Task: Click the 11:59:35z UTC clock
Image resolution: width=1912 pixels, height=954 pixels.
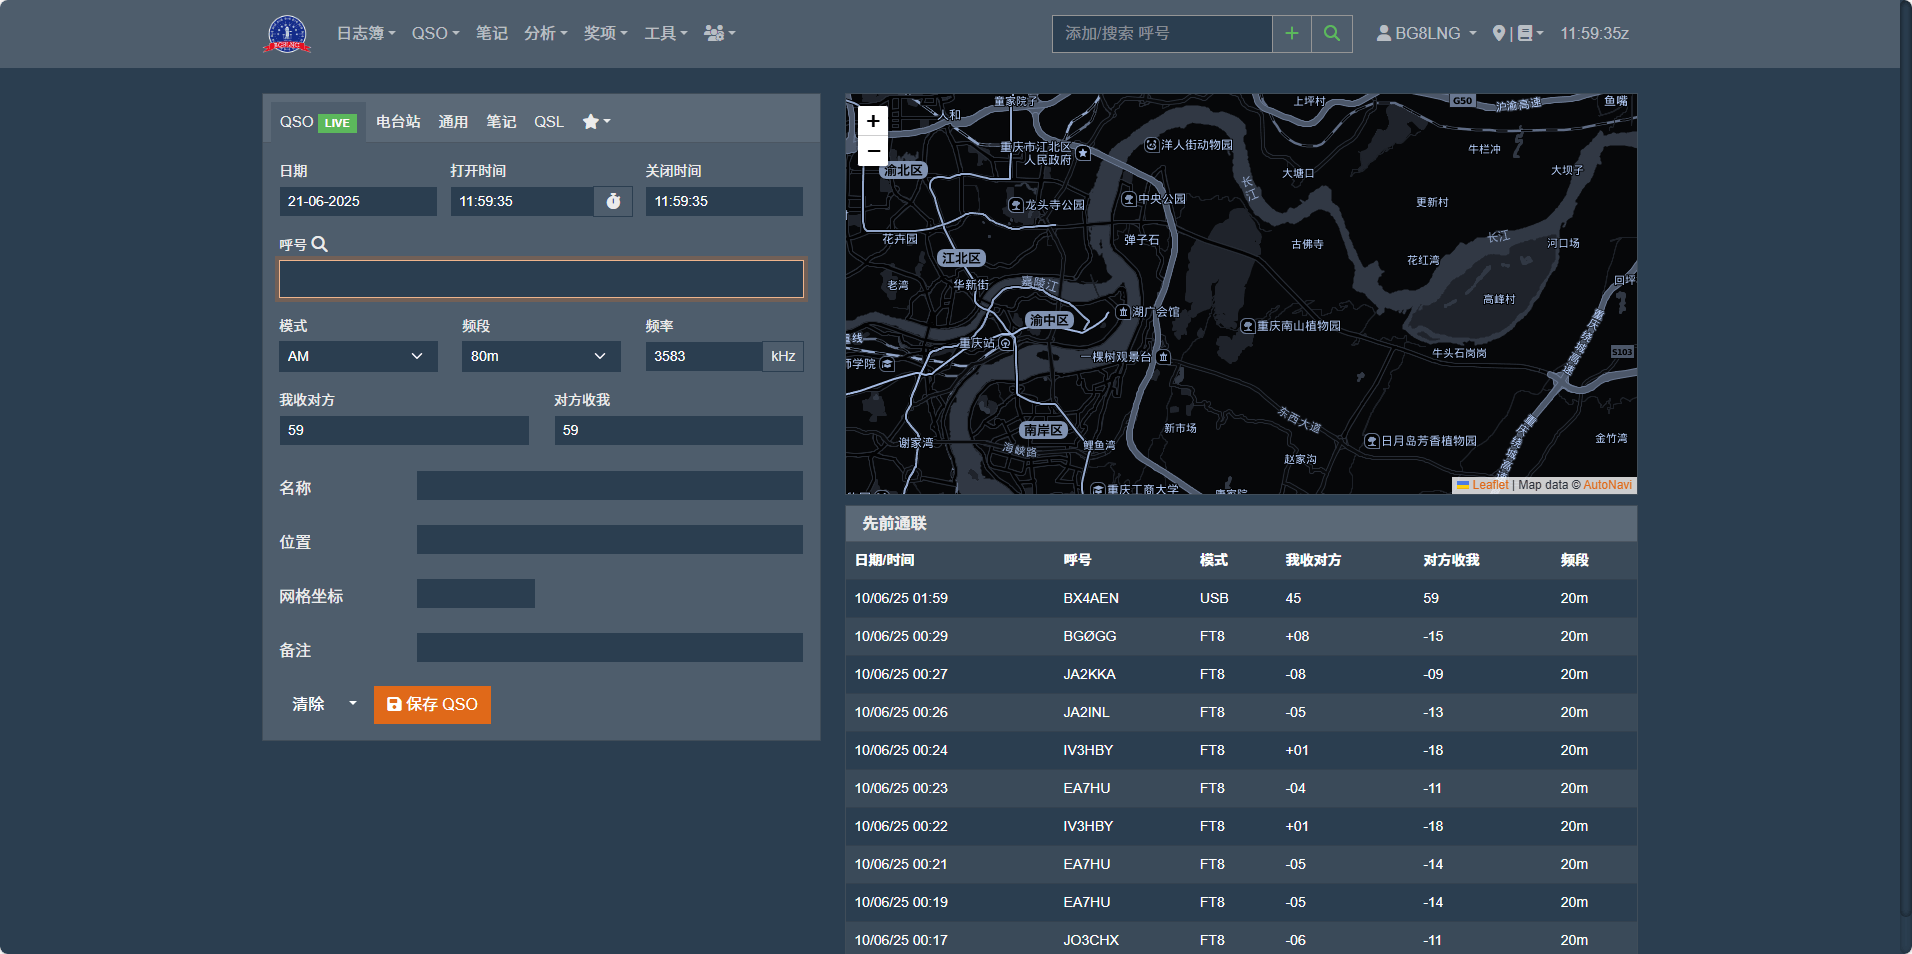Action: point(1594,33)
